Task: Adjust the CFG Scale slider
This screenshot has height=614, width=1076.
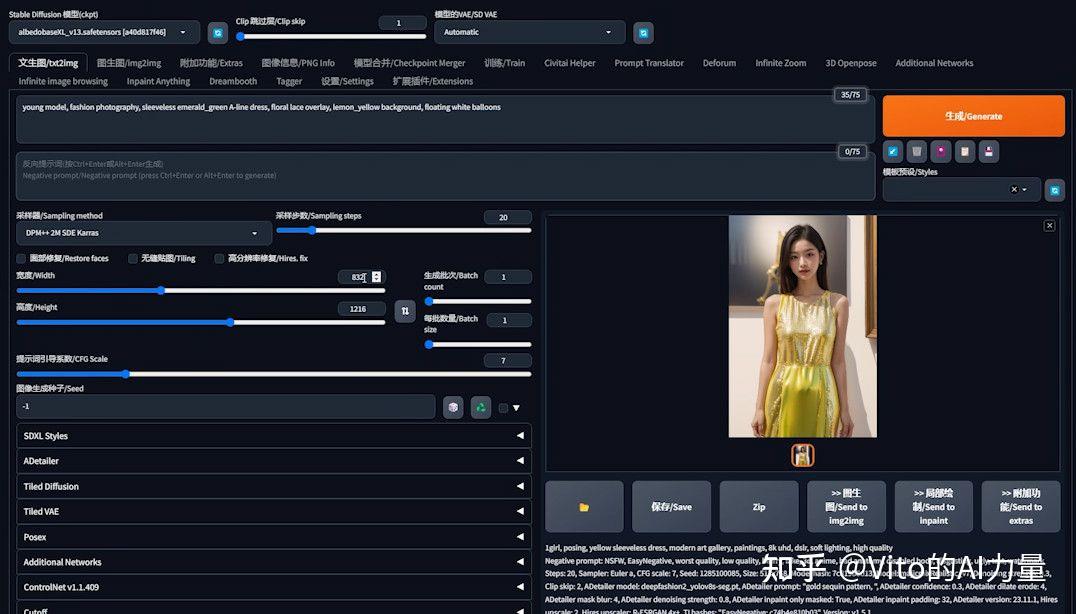Action: click(x=274, y=374)
